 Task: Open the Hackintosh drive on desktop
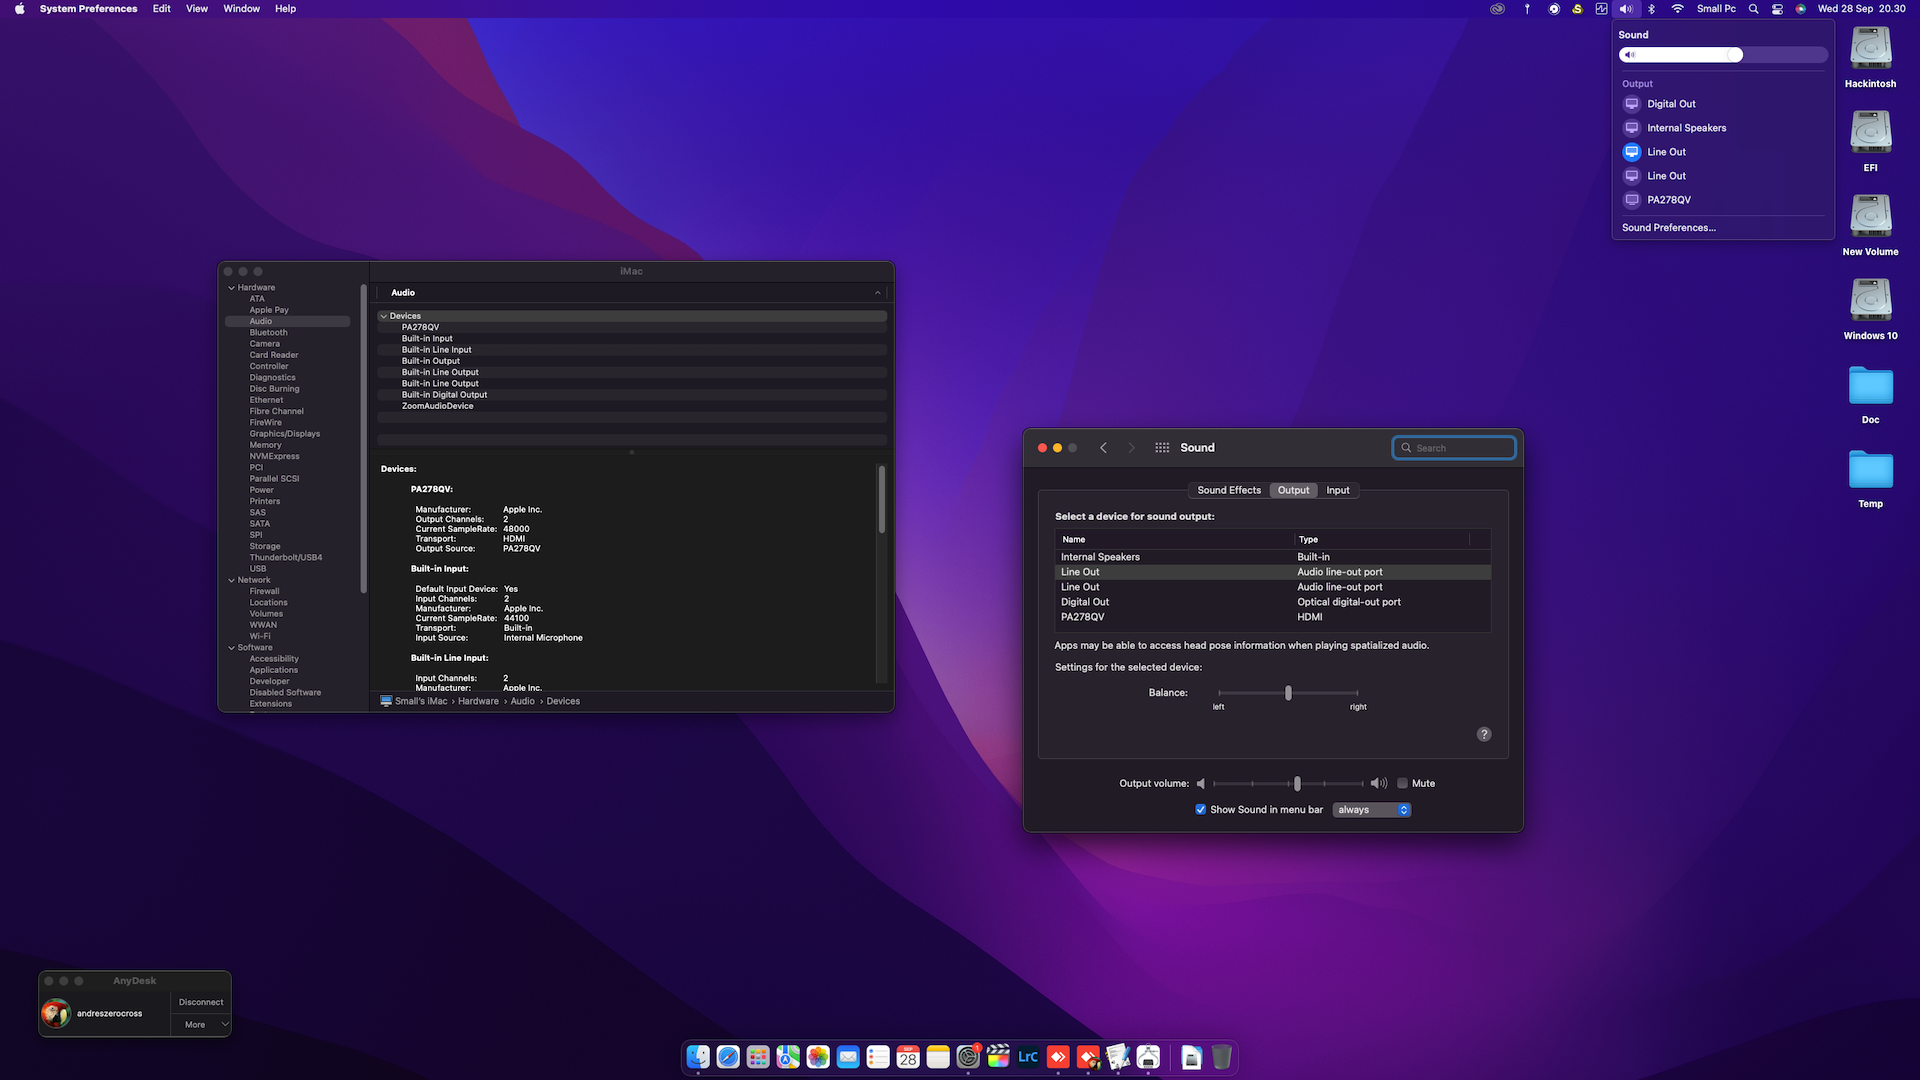(1870, 48)
